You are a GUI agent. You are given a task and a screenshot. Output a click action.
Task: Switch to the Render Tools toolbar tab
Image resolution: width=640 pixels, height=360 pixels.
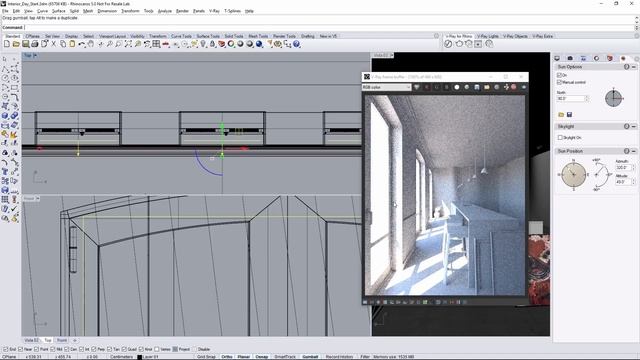pyautogui.click(x=284, y=36)
